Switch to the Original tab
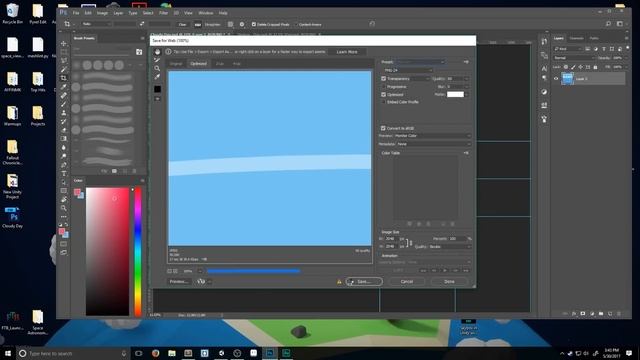This screenshot has width=640, height=360. [x=176, y=64]
